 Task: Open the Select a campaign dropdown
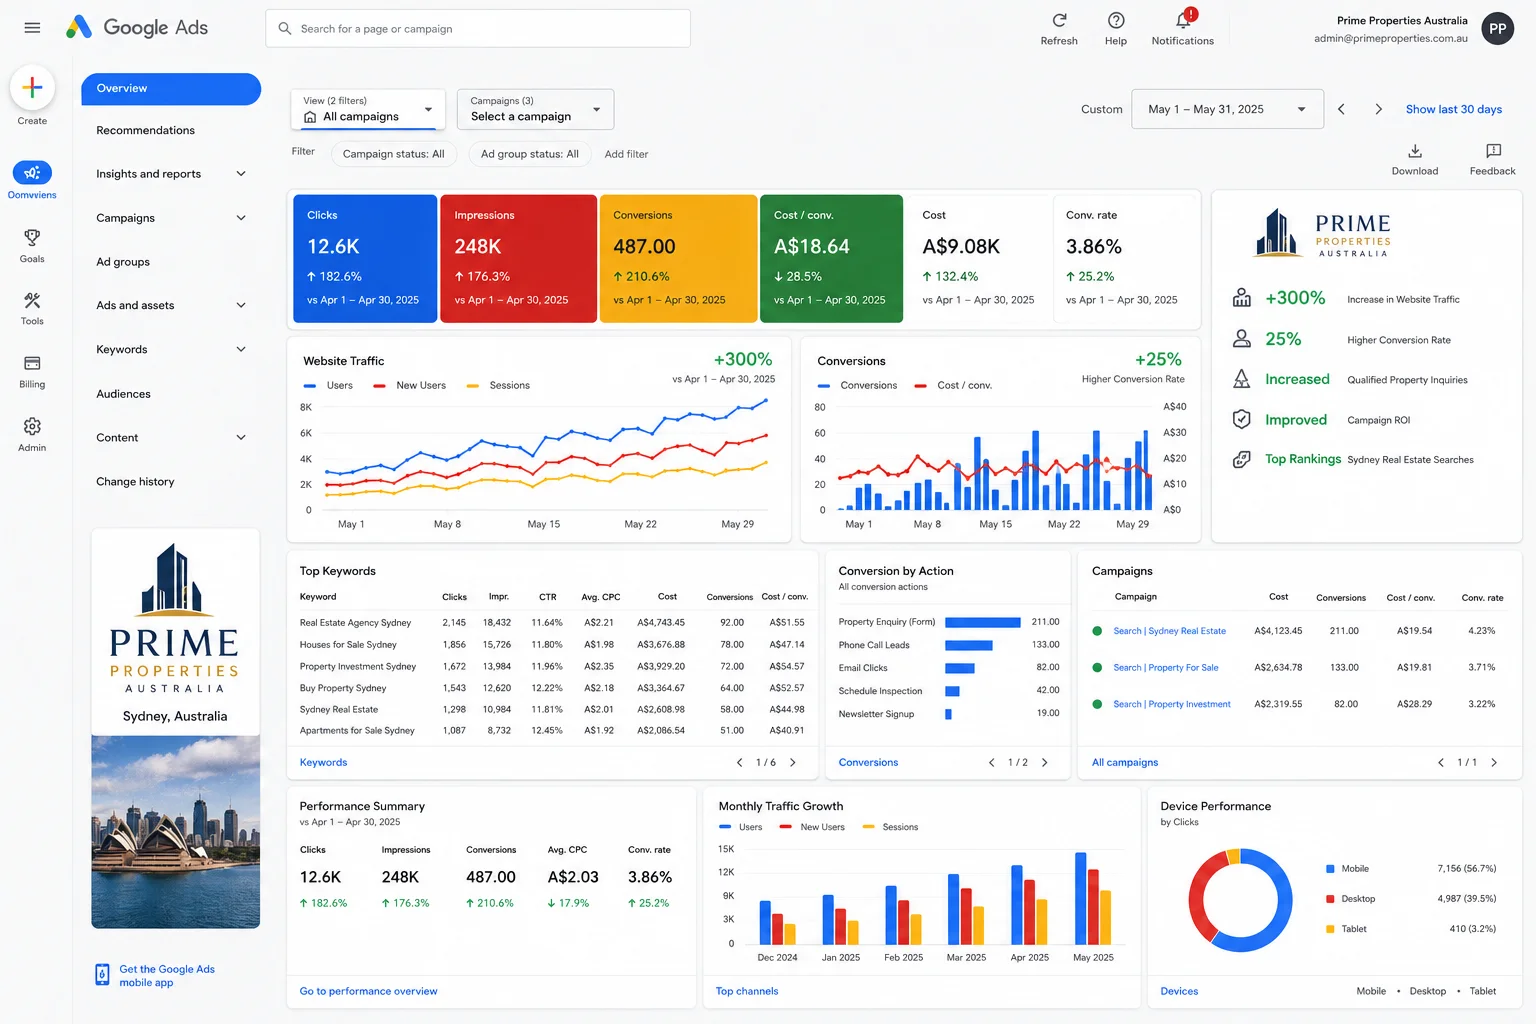pos(535,109)
